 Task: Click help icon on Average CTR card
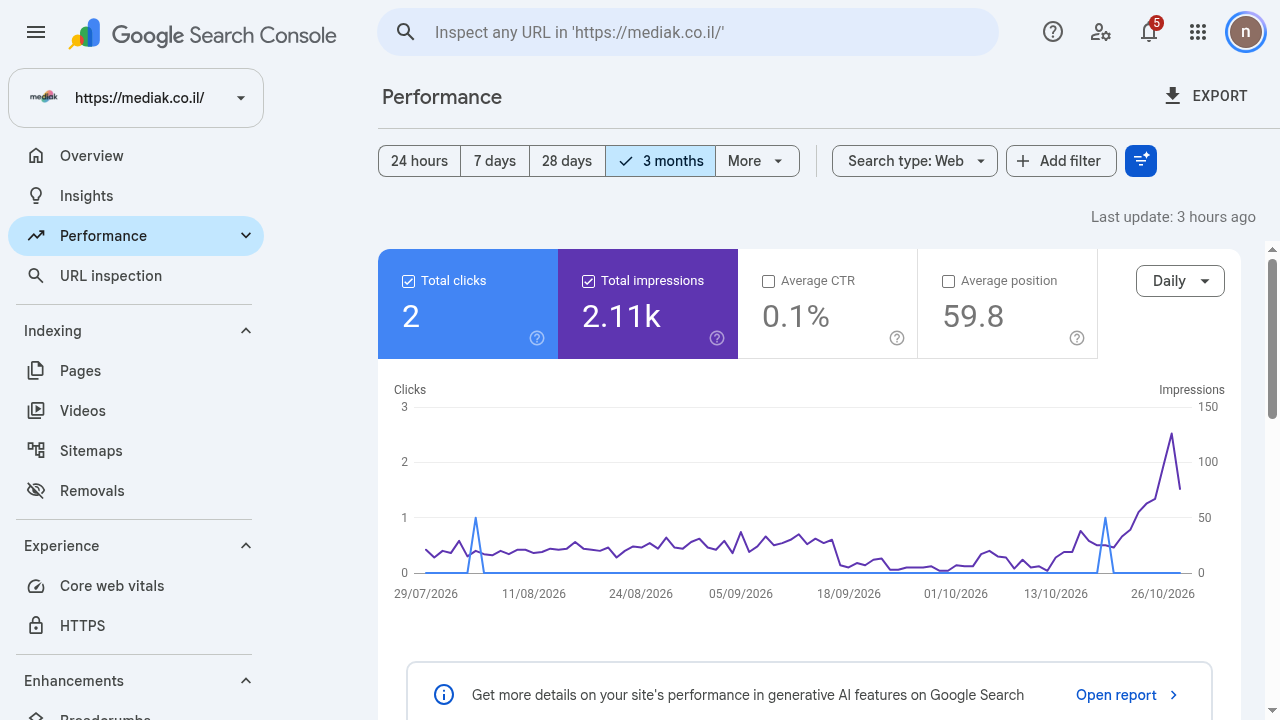[897, 338]
